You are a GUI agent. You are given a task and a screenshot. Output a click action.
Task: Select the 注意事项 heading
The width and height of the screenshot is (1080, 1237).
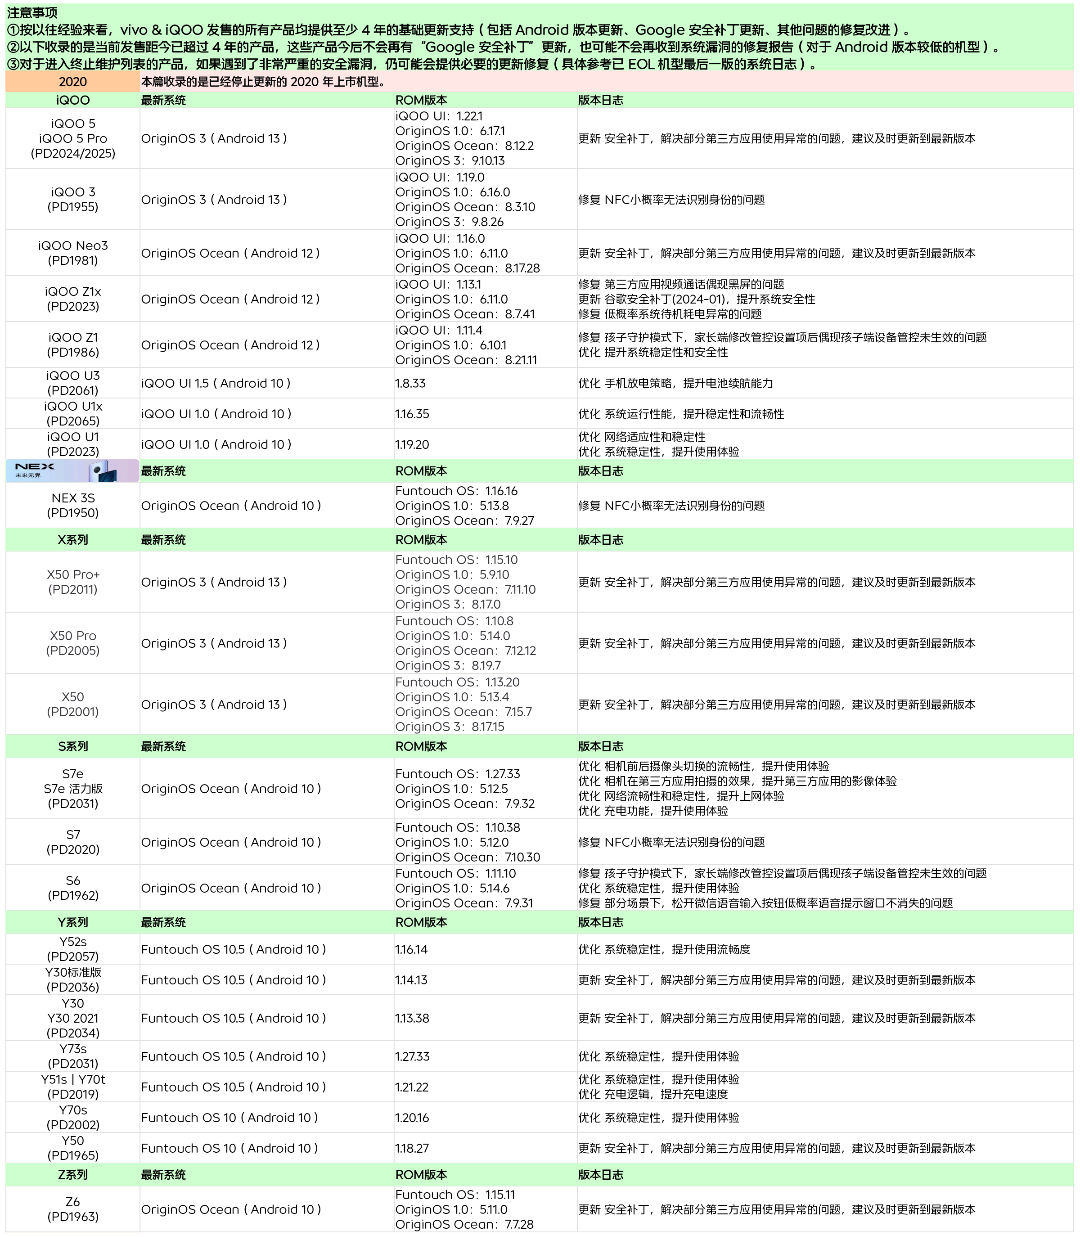pos(32,12)
